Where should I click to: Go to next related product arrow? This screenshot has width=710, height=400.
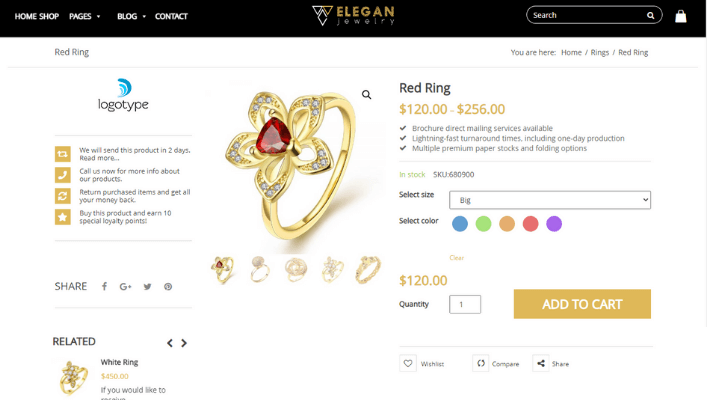coord(184,343)
